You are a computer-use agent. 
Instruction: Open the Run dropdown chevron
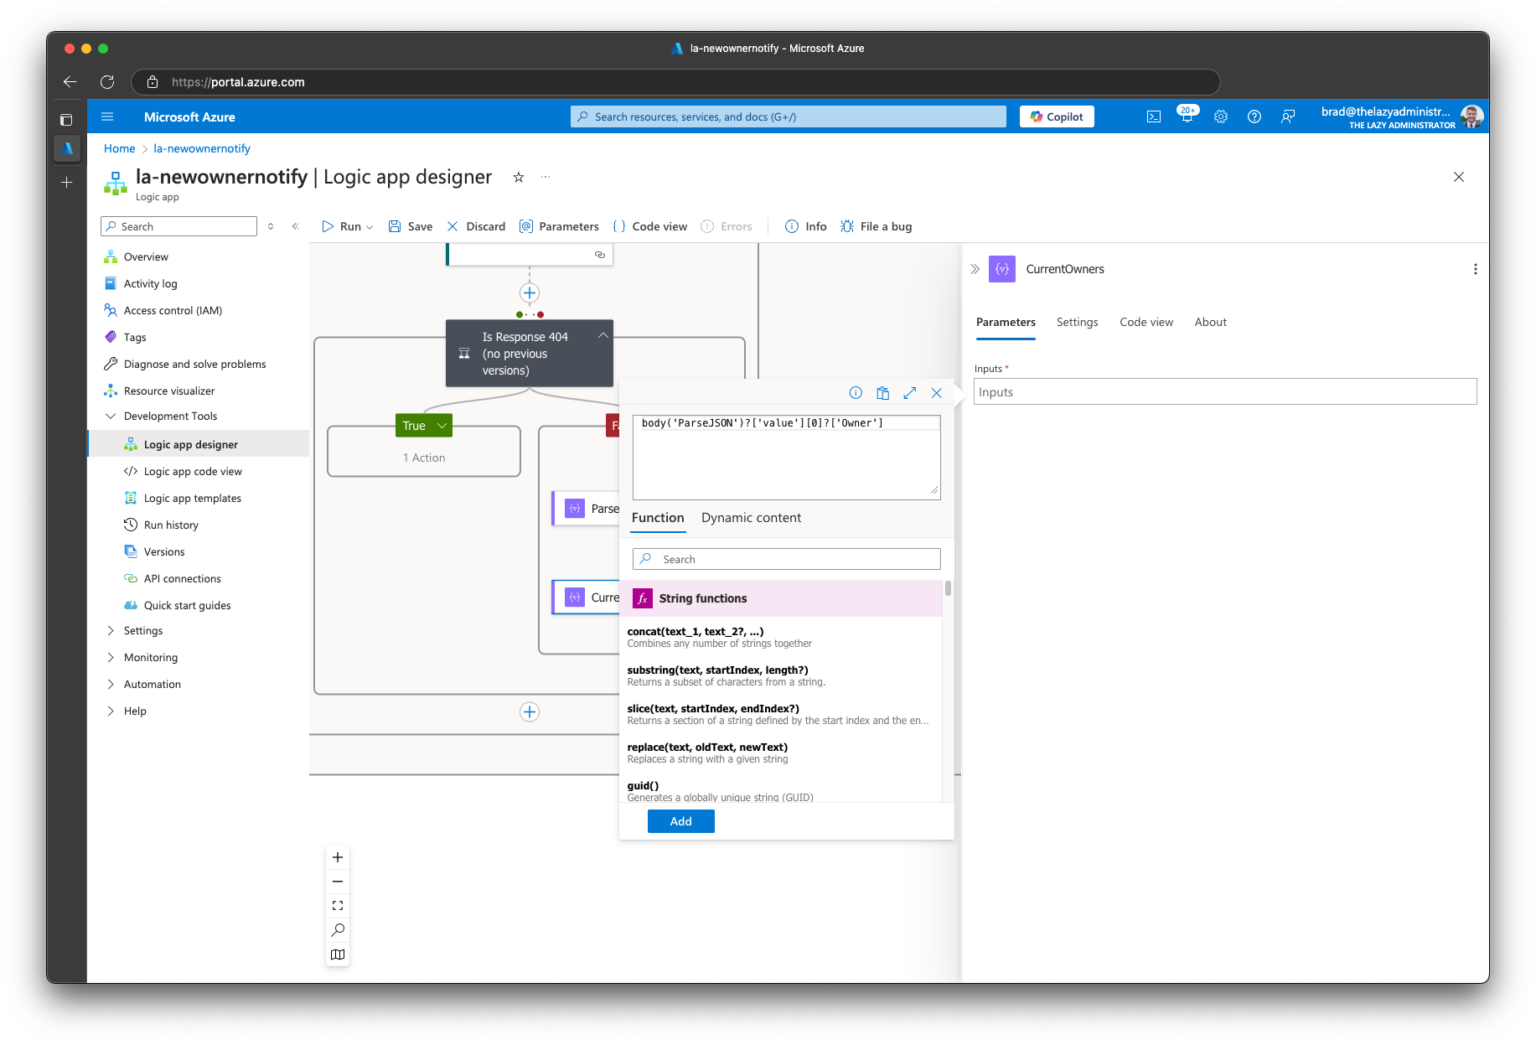click(370, 227)
